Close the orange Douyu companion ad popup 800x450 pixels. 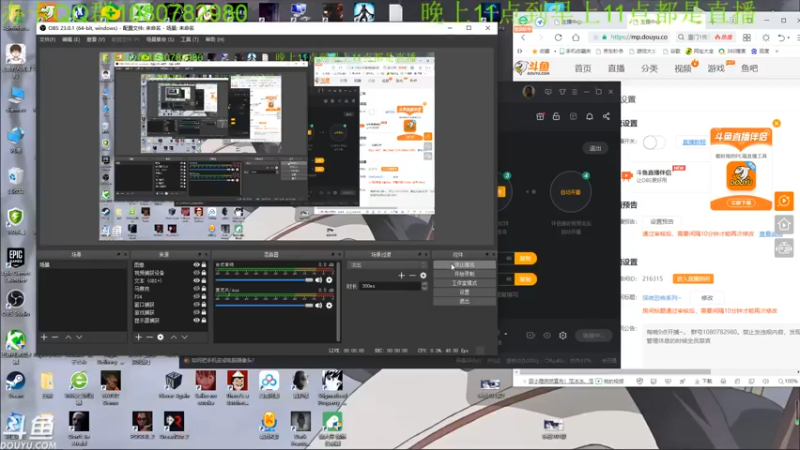pos(777,123)
